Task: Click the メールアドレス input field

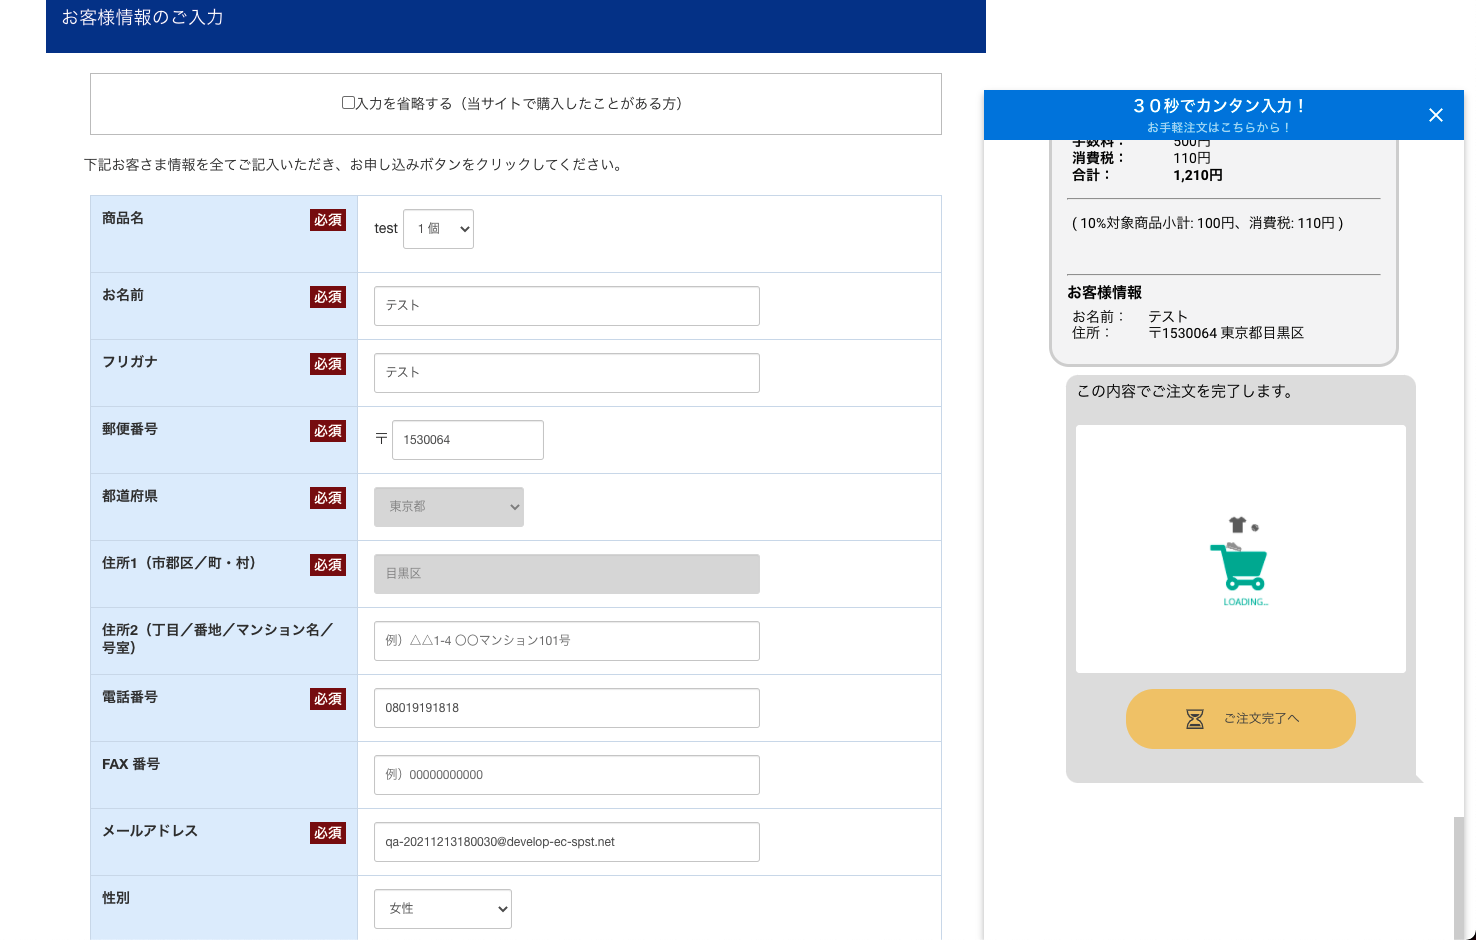Action: [567, 842]
